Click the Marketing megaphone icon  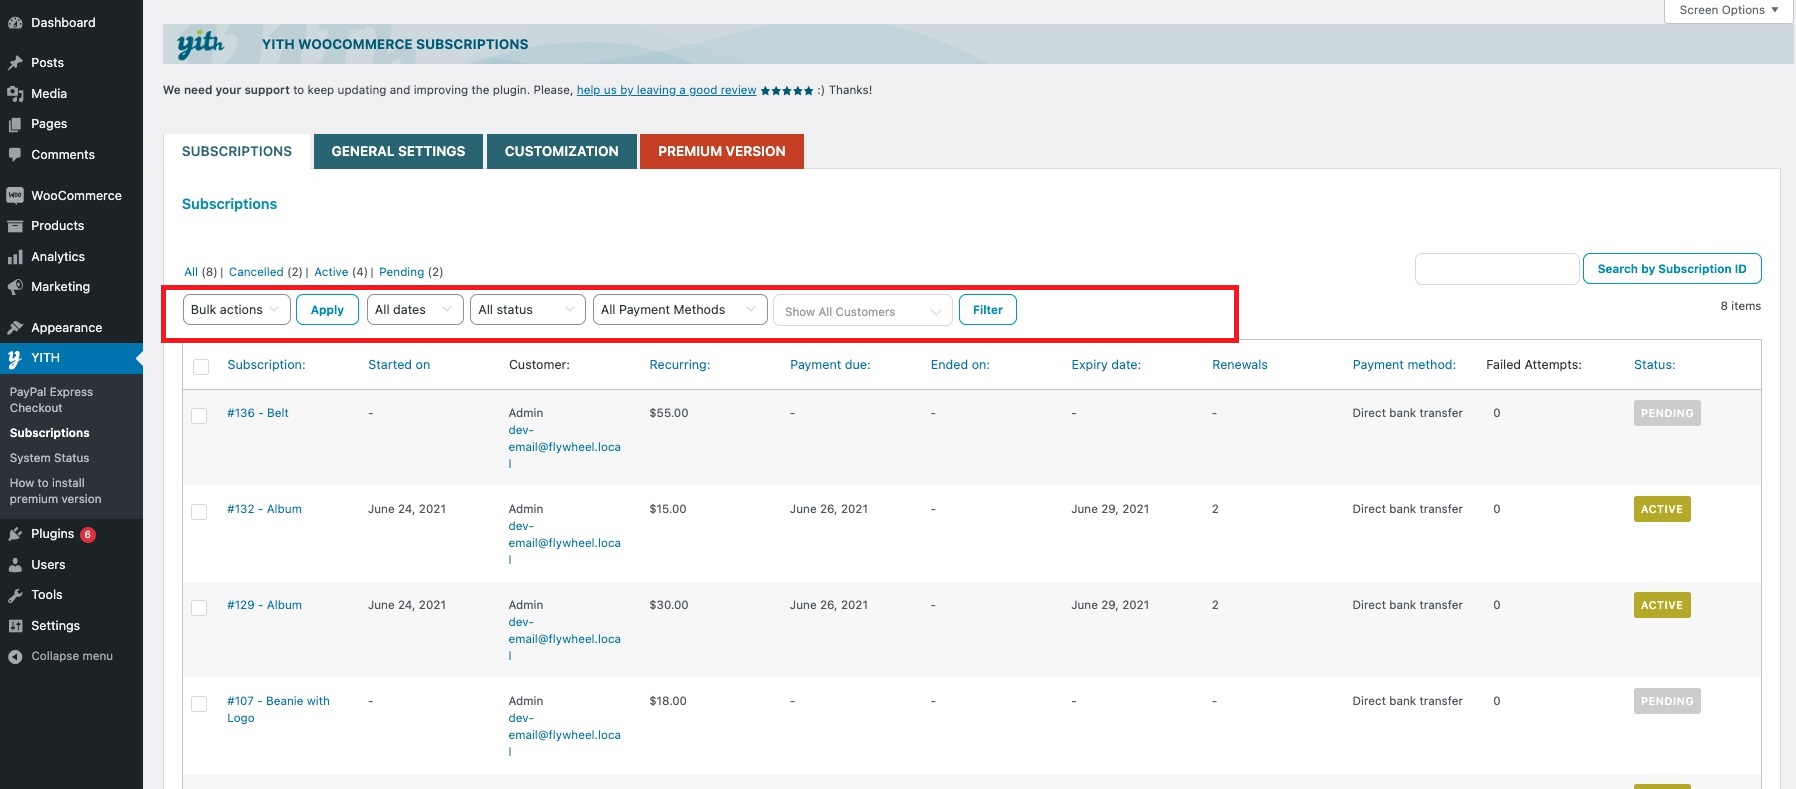(x=15, y=287)
